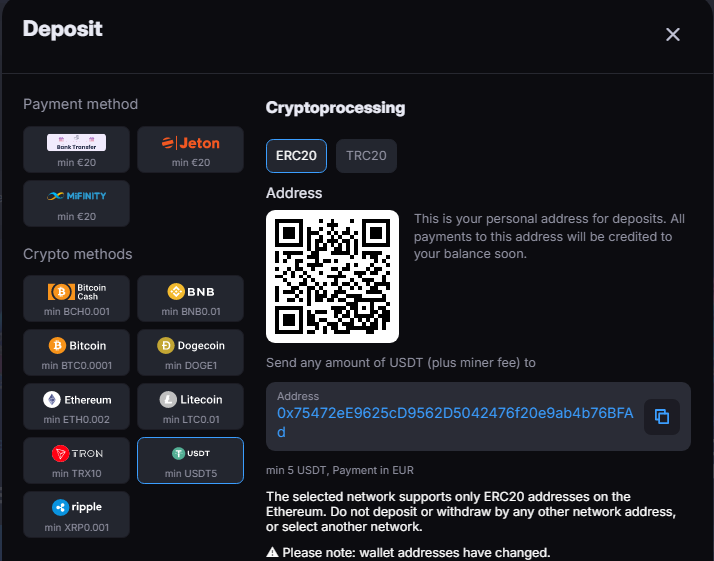This screenshot has height=561, width=714.
Task: Select Ethereum deposit method
Action: click(x=77, y=406)
